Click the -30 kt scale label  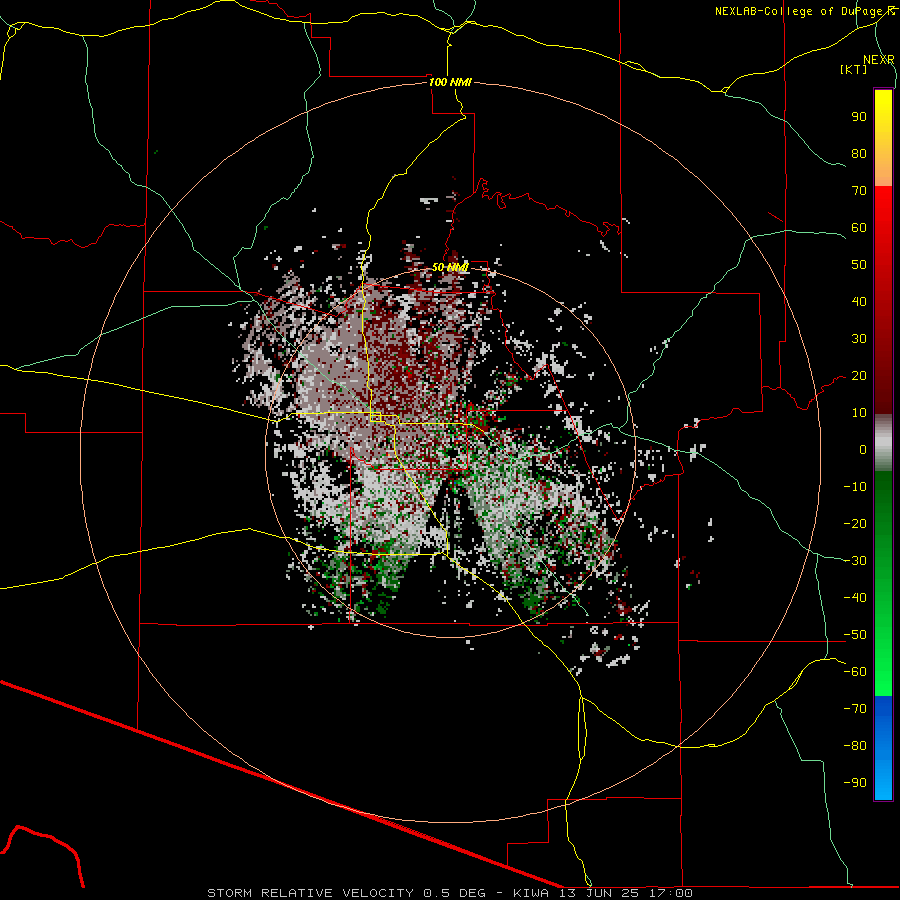click(855, 561)
